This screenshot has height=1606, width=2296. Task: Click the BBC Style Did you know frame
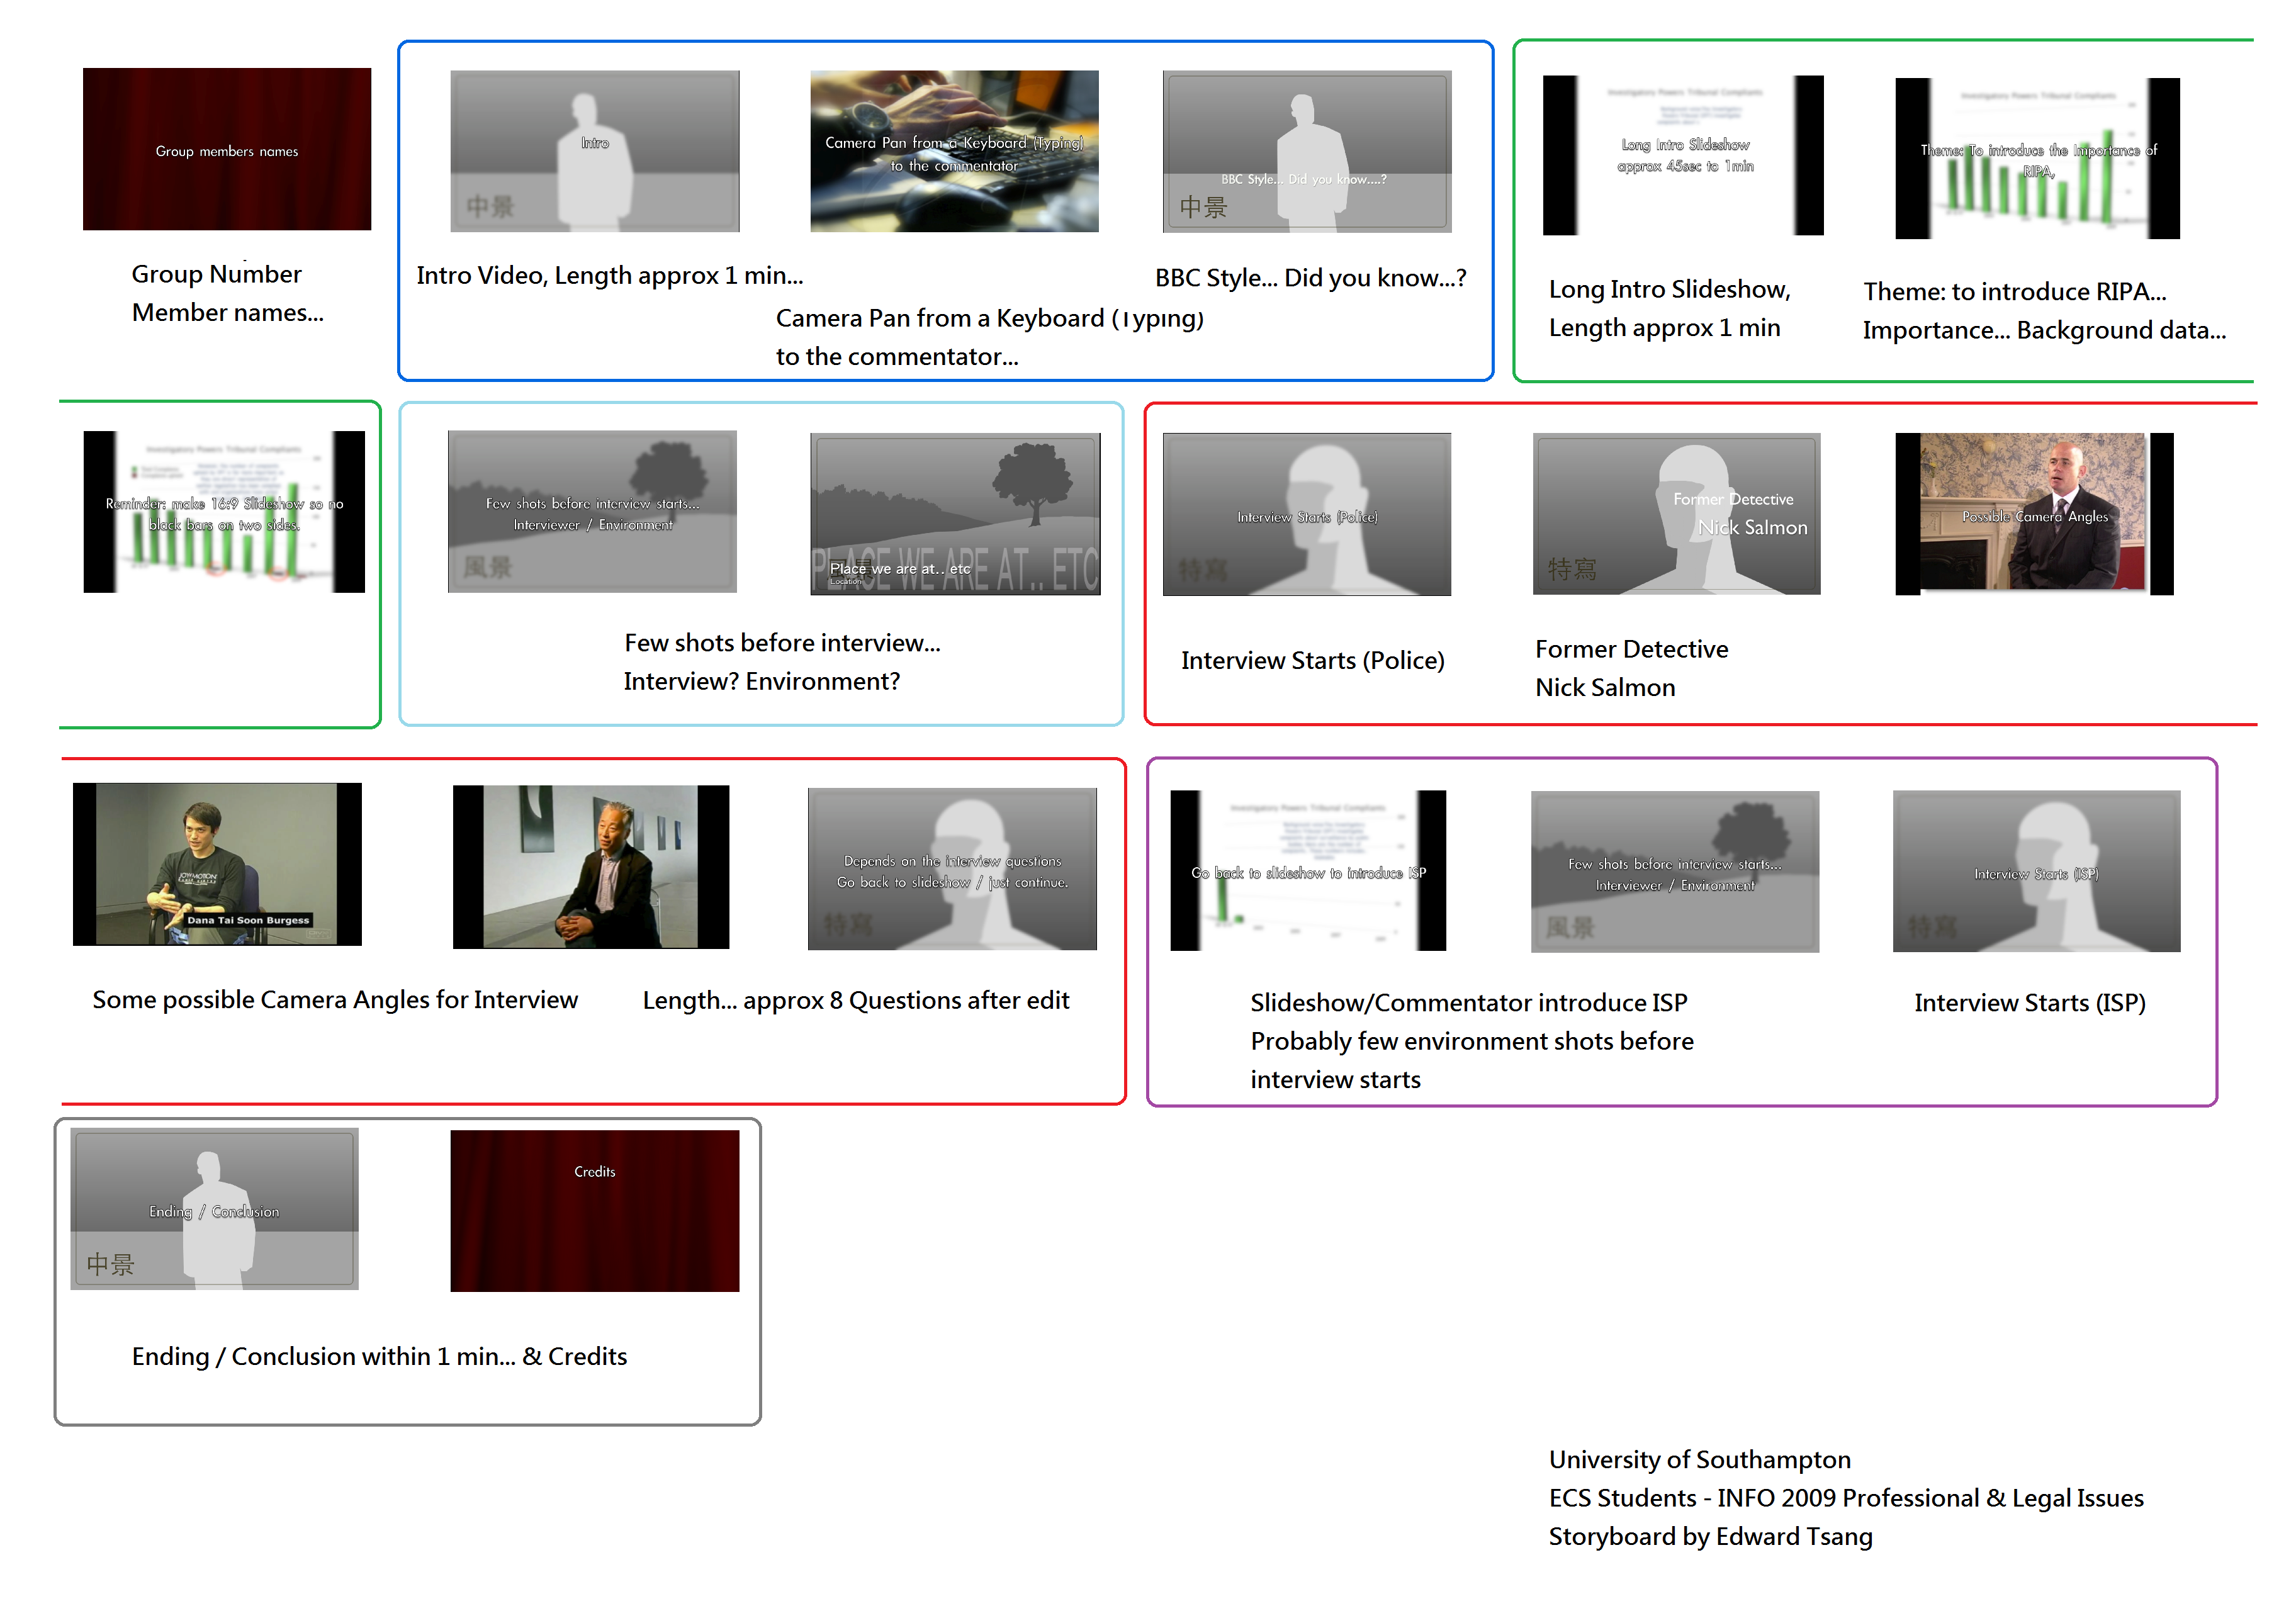click(1306, 151)
